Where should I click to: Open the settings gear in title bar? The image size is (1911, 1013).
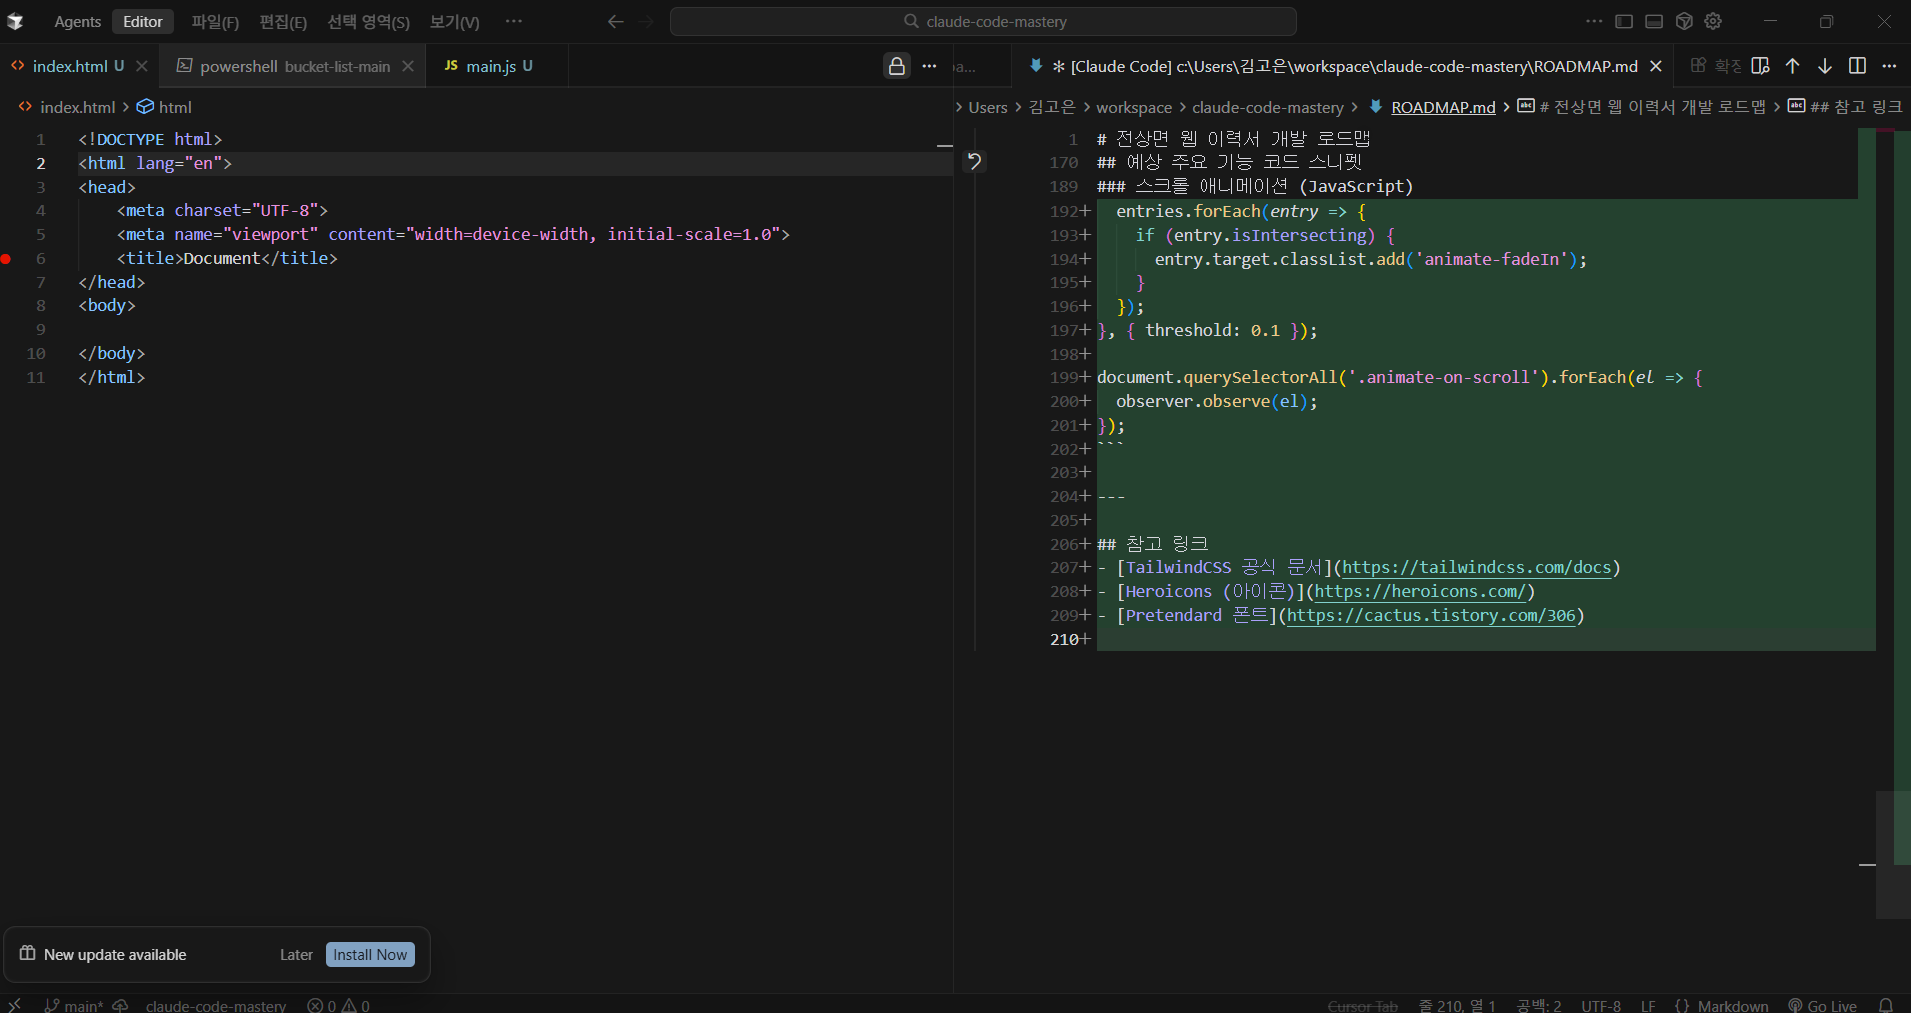click(x=1713, y=21)
